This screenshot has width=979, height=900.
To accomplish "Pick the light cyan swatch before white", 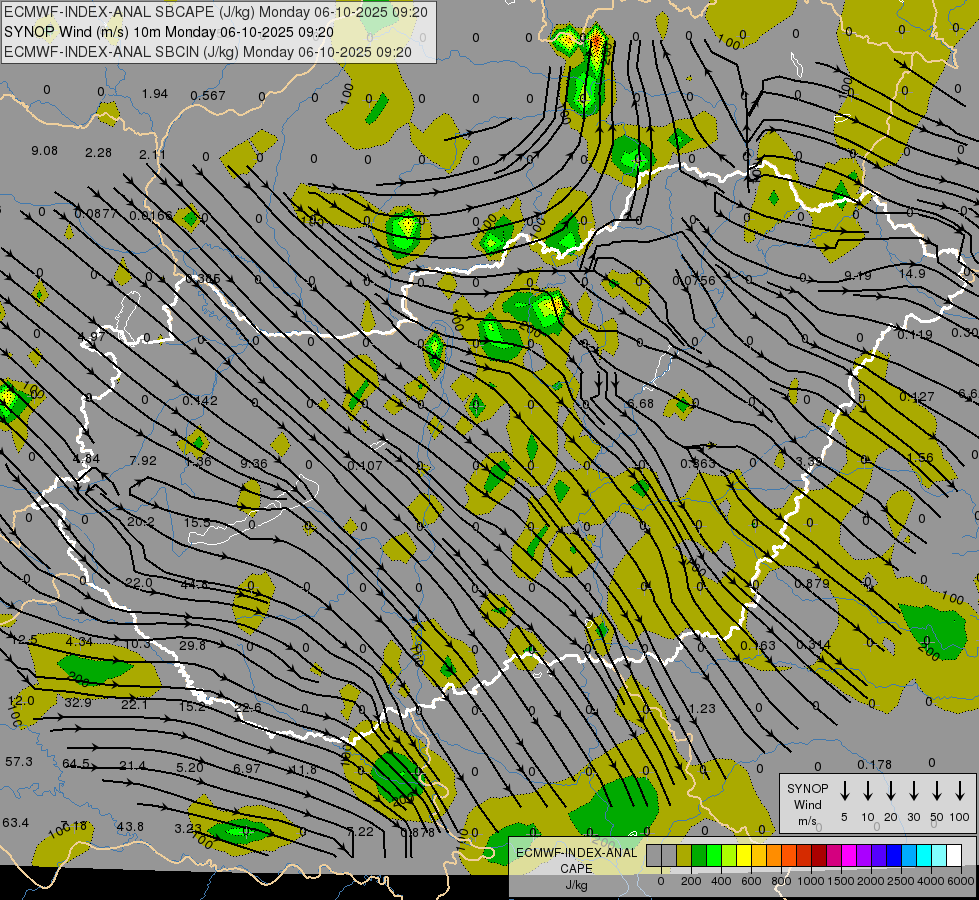I will [938, 856].
